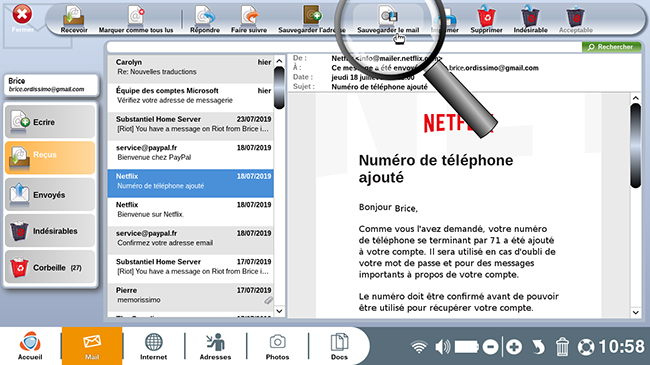This screenshot has height=365, width=650.
Task: Click the battery indicator icon
Action: point(467,347)
